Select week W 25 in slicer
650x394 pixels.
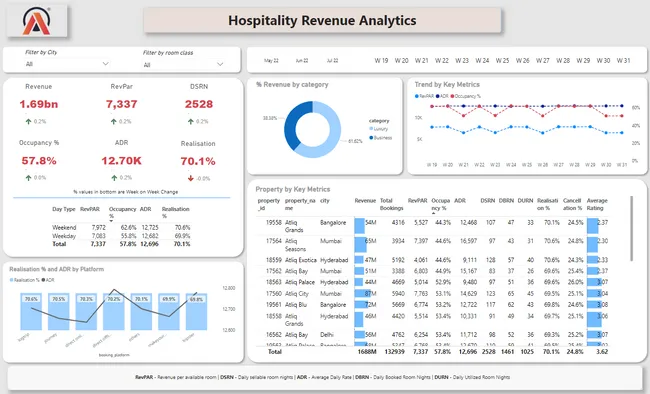pyautogui.click(x=502, y=61)
